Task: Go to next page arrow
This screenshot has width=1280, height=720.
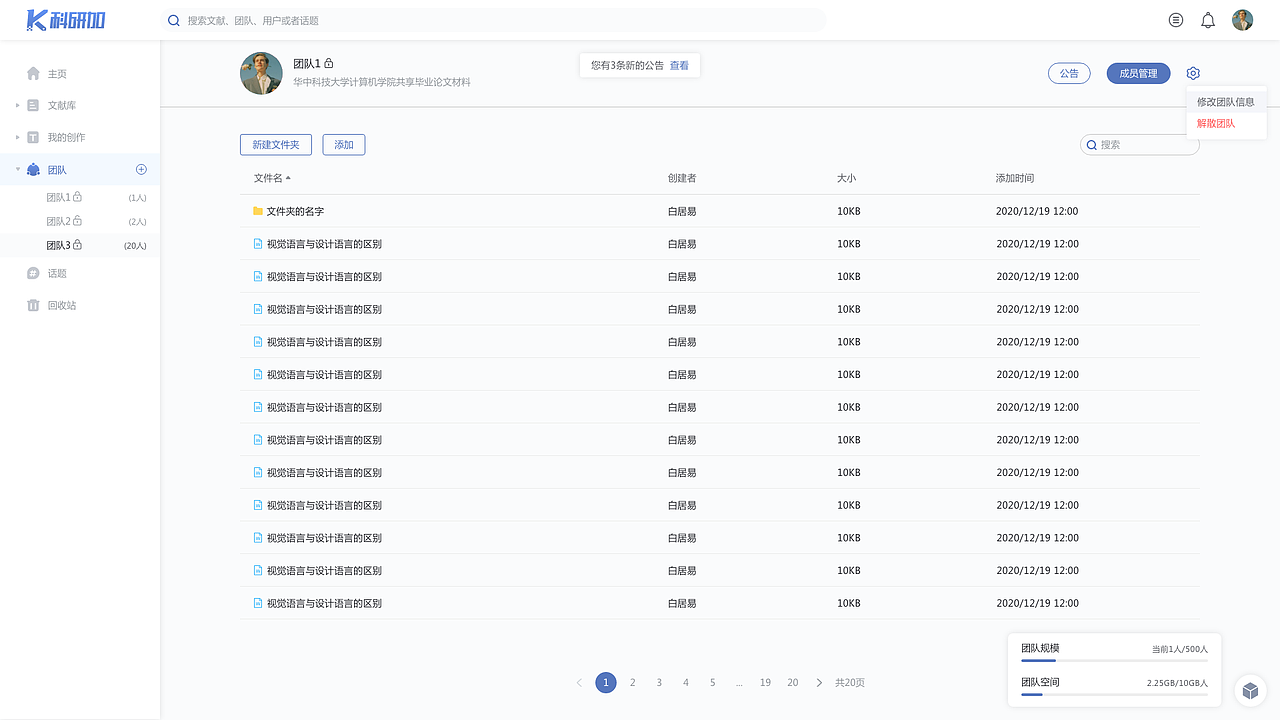Action: 819,683
